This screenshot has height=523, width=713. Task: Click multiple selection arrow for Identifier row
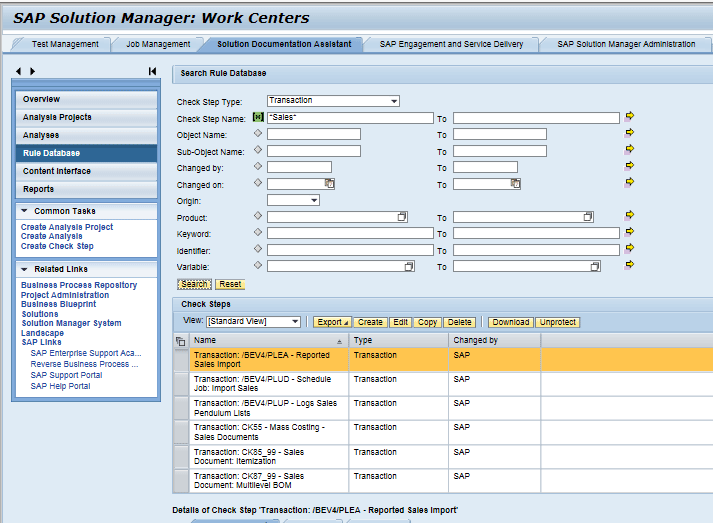(x=629, y=248)
